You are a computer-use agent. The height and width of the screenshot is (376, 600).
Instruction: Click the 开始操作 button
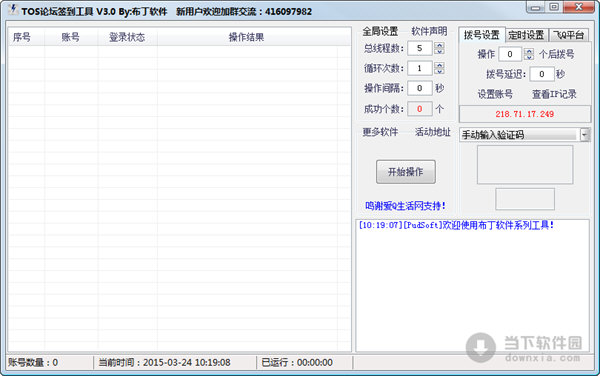pos(406,172)
